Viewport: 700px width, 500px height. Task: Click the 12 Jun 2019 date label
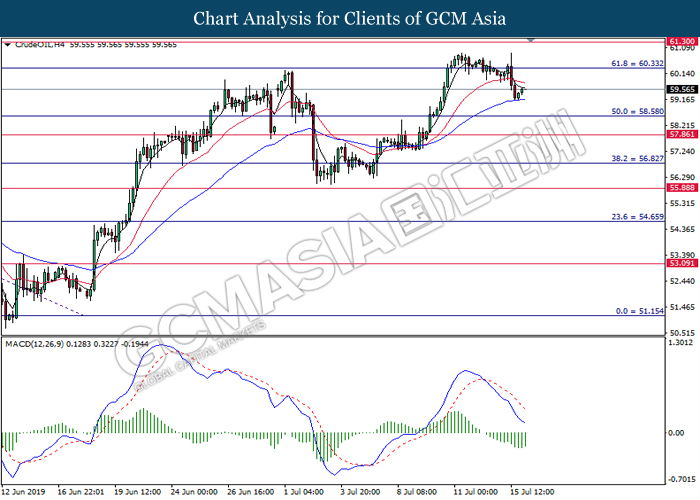pos(23,492)
